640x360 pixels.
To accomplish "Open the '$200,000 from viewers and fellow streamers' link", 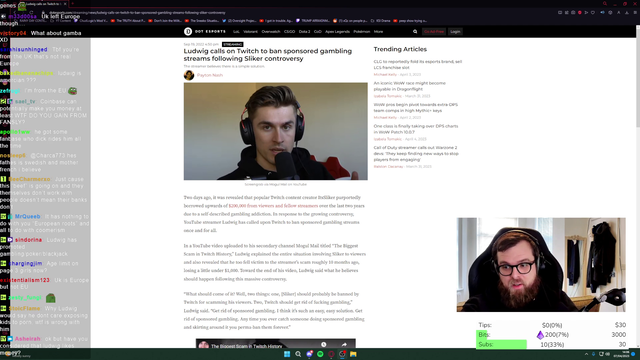I will [x=273, y=206].
